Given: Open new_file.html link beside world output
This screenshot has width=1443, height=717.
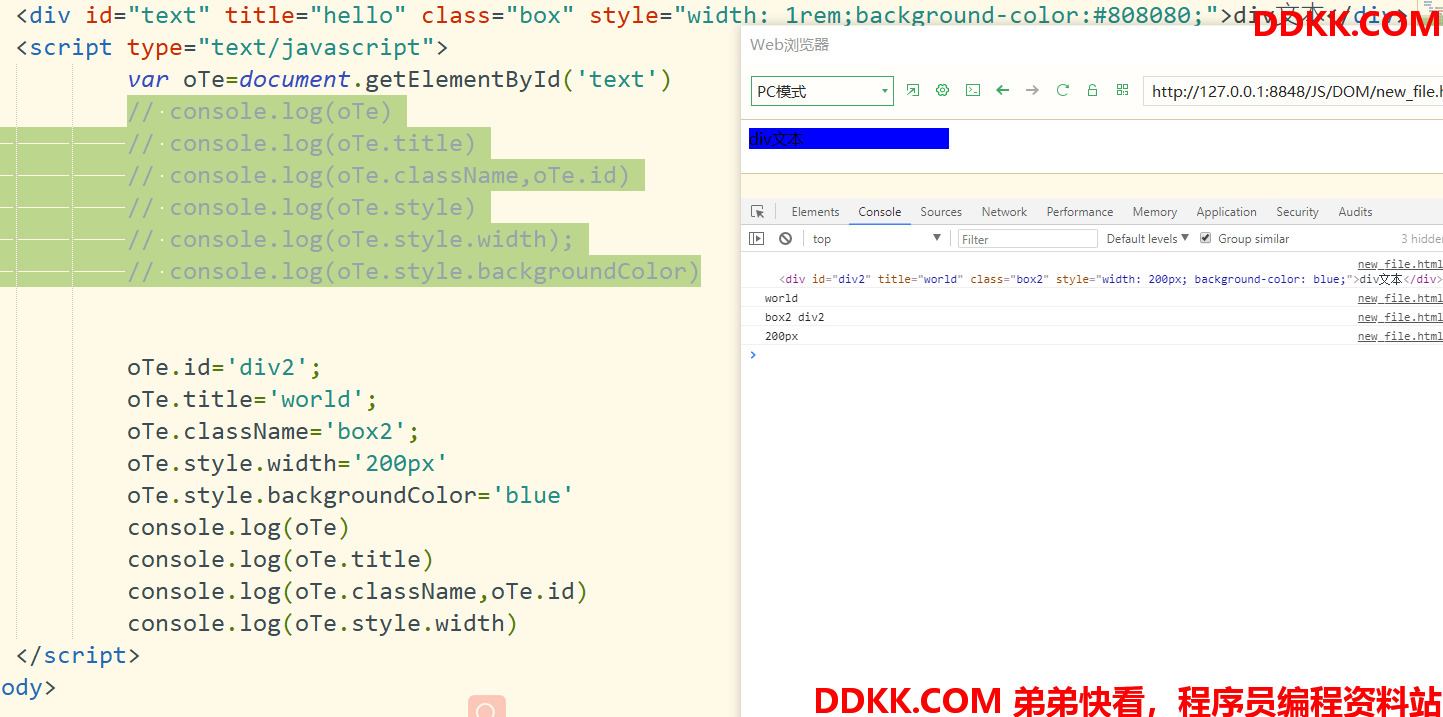Looking at the screenshot, I should pos(1400,298).
